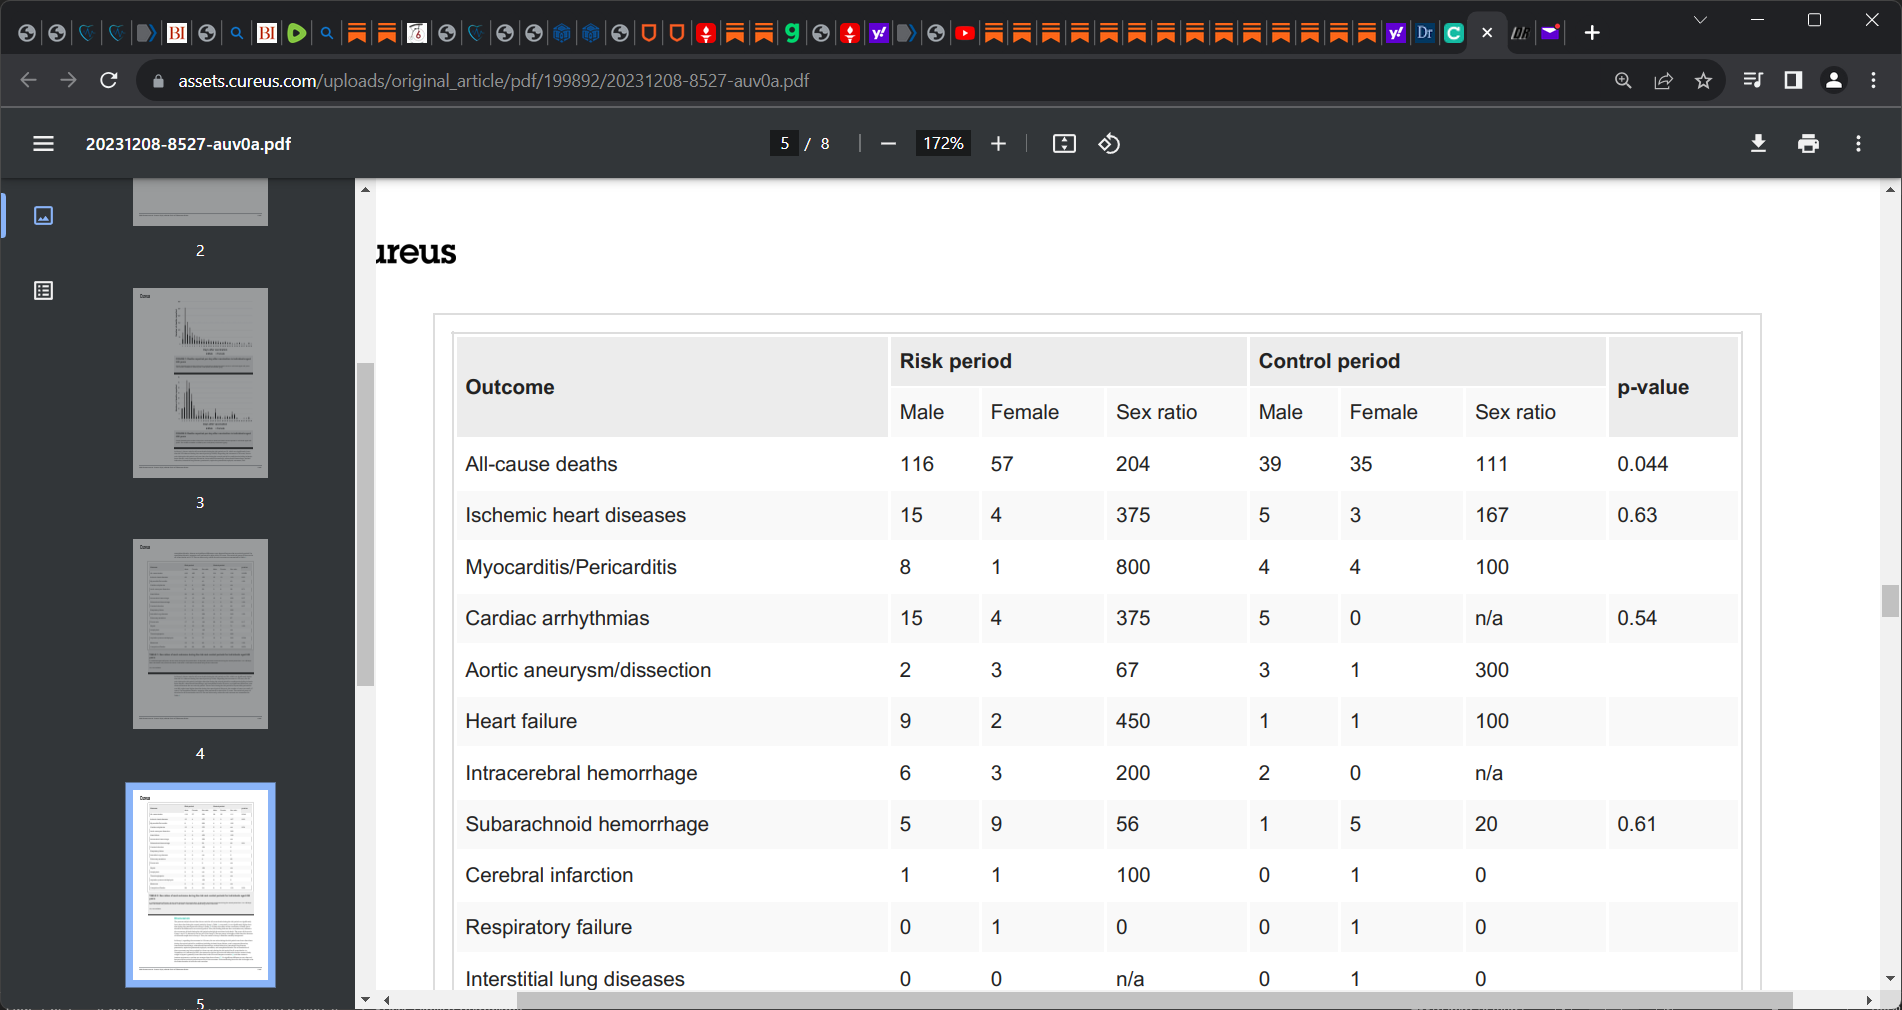Open the Chrome profile menu
This screenshot has width=1902, height=1010.
point(1834,80)
